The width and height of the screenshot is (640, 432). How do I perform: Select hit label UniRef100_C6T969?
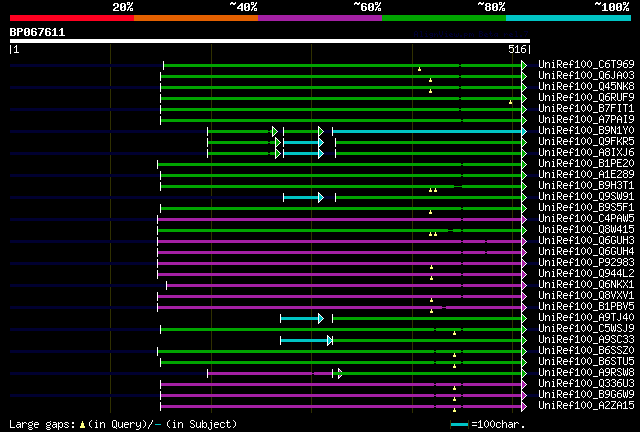point(586,64)
